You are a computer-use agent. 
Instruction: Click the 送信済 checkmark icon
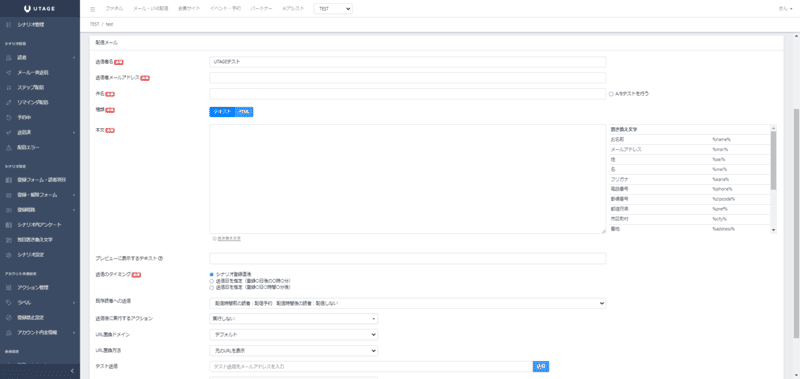[9, 133]
